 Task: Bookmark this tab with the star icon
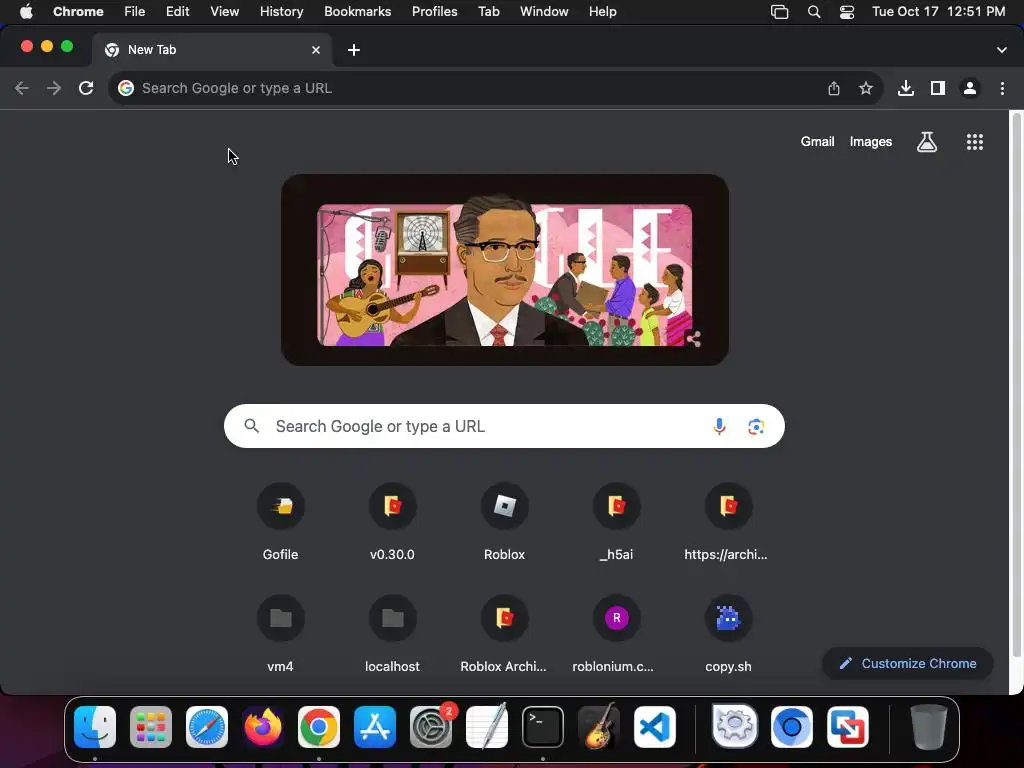(866, 88)
